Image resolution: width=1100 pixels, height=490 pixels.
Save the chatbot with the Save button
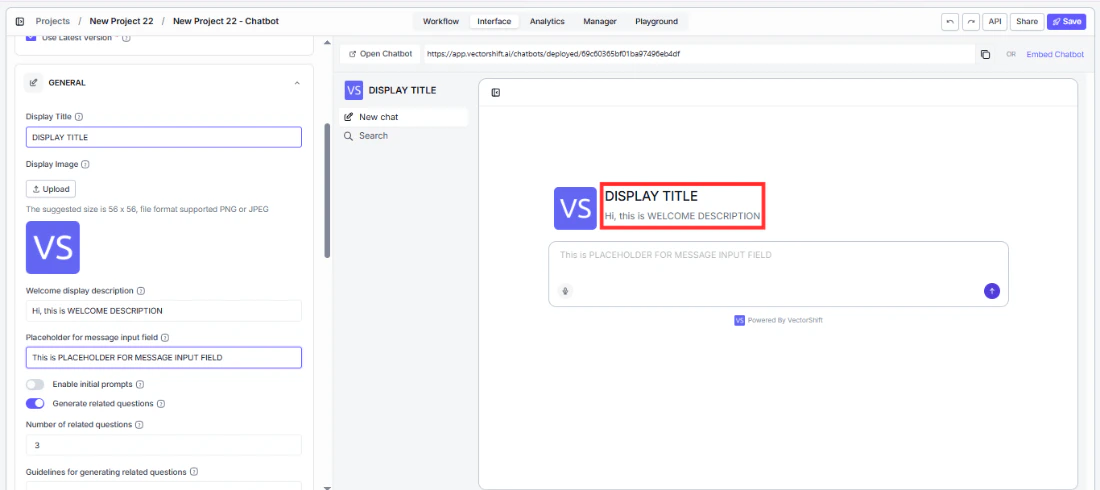point(1066,22)
